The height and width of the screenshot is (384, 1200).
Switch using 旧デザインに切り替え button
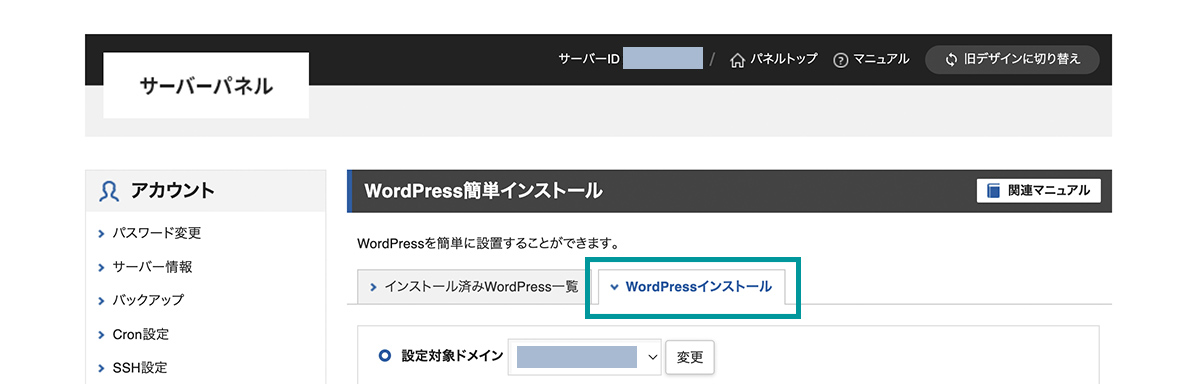[x=1012, y=60]
